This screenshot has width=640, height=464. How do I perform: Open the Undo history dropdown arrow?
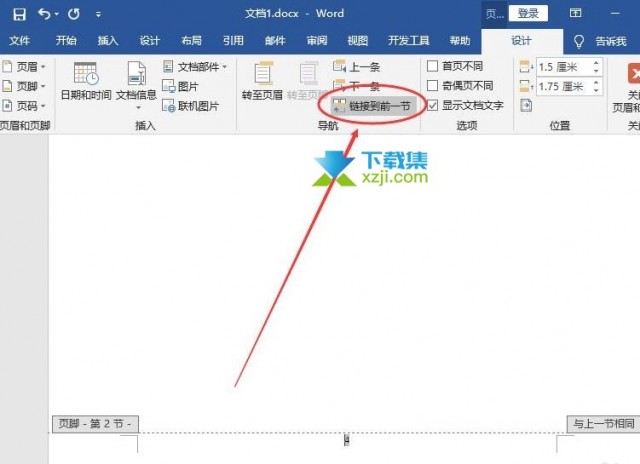56,14
